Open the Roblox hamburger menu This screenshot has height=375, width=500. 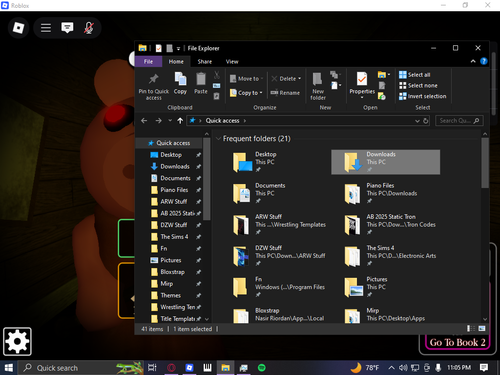click(x=46, y=28)
